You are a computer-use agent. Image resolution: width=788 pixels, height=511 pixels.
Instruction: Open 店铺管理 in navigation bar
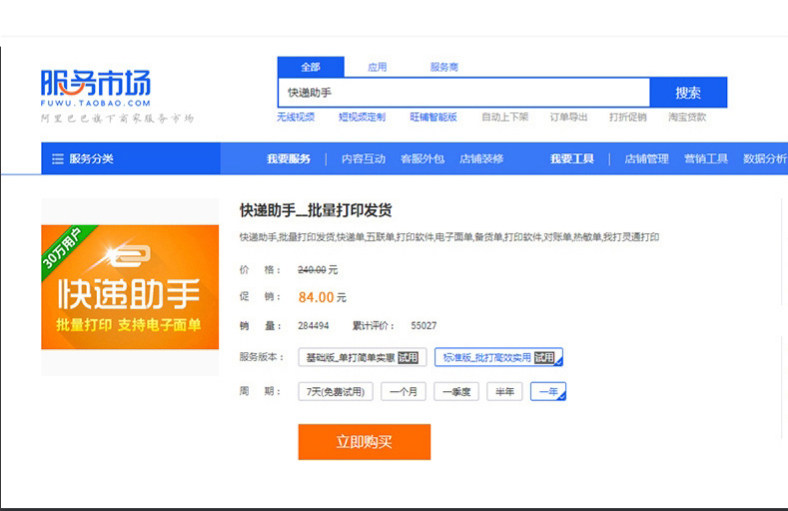(646, 159)
